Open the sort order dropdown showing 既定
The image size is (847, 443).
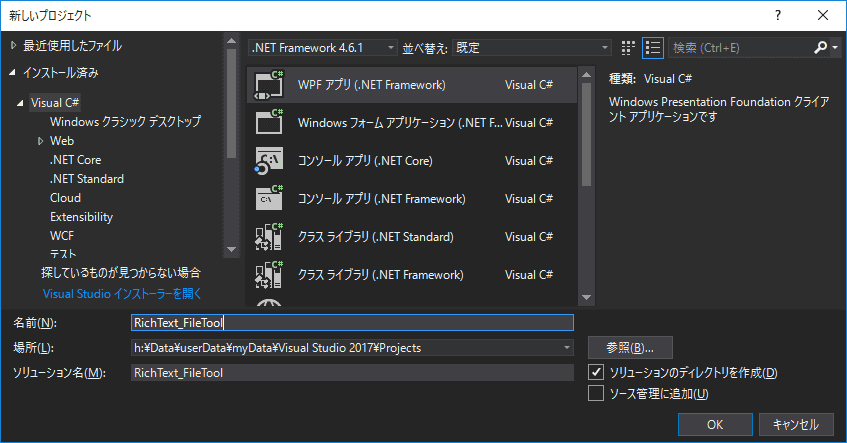click(532, 48)
